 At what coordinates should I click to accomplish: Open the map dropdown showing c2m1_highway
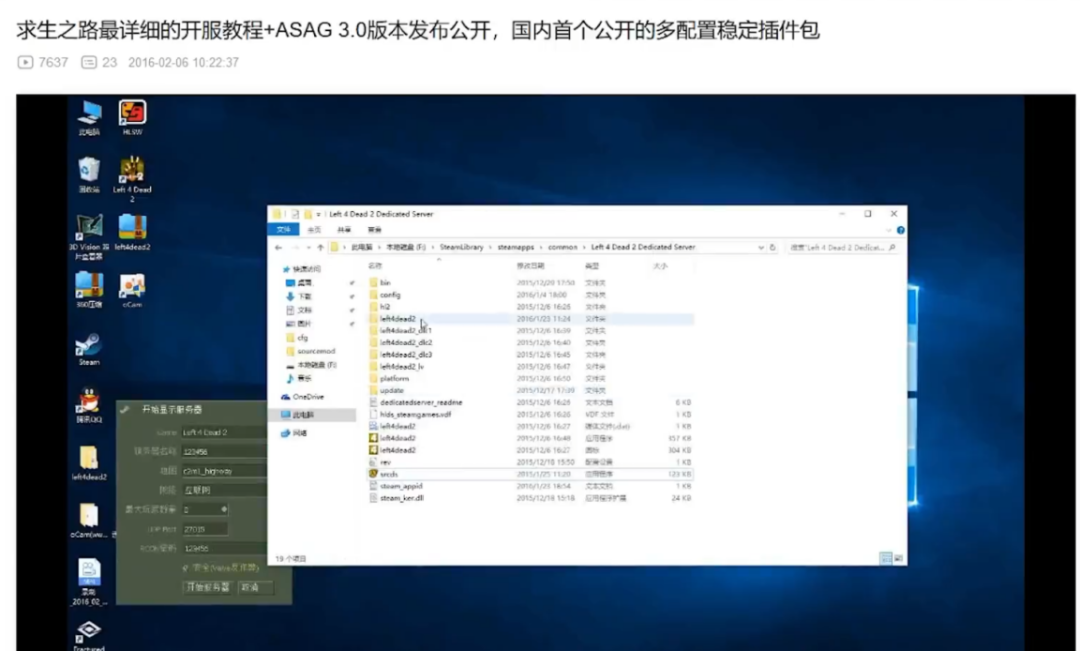tap(224, 471)
